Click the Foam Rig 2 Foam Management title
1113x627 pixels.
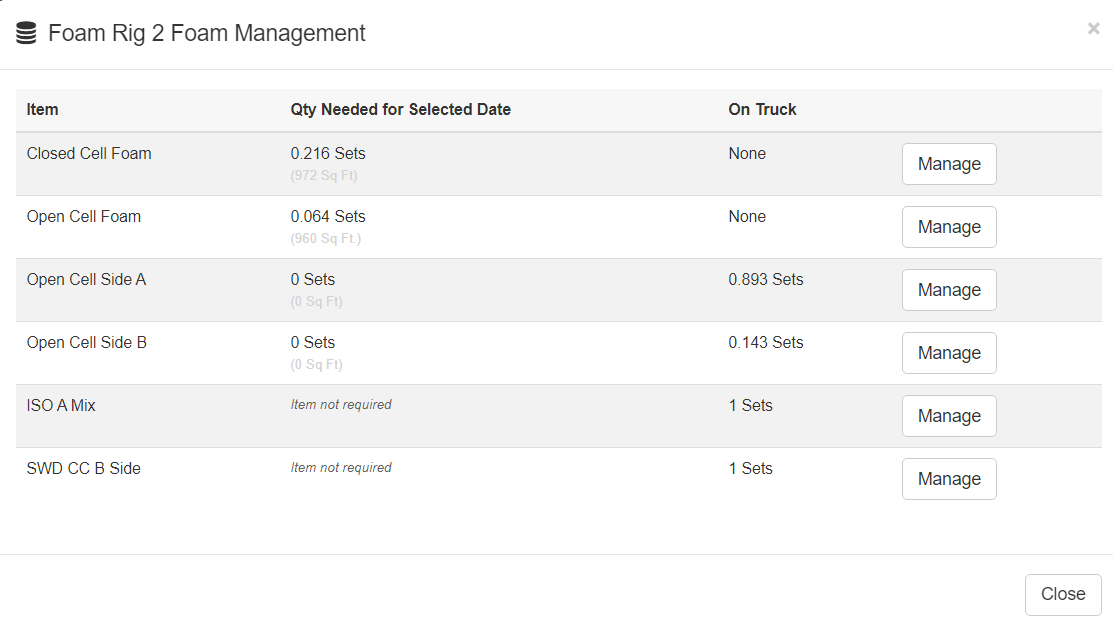206,33
